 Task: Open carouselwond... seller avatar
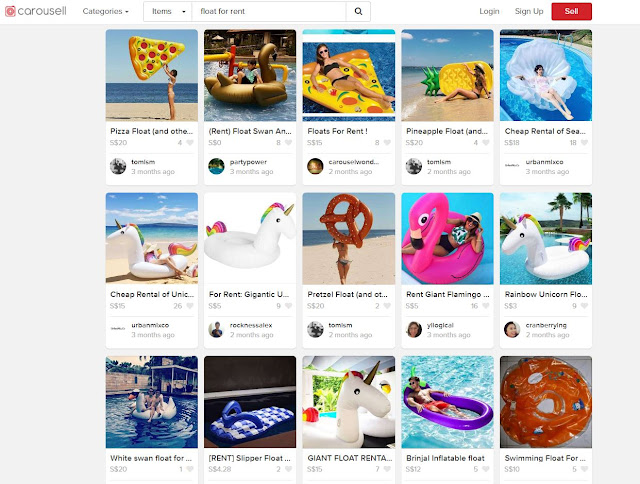(x=315, y=167)
